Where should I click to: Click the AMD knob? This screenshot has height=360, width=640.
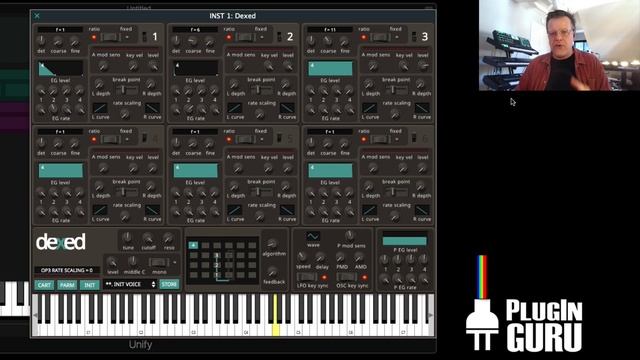(359, 257)
